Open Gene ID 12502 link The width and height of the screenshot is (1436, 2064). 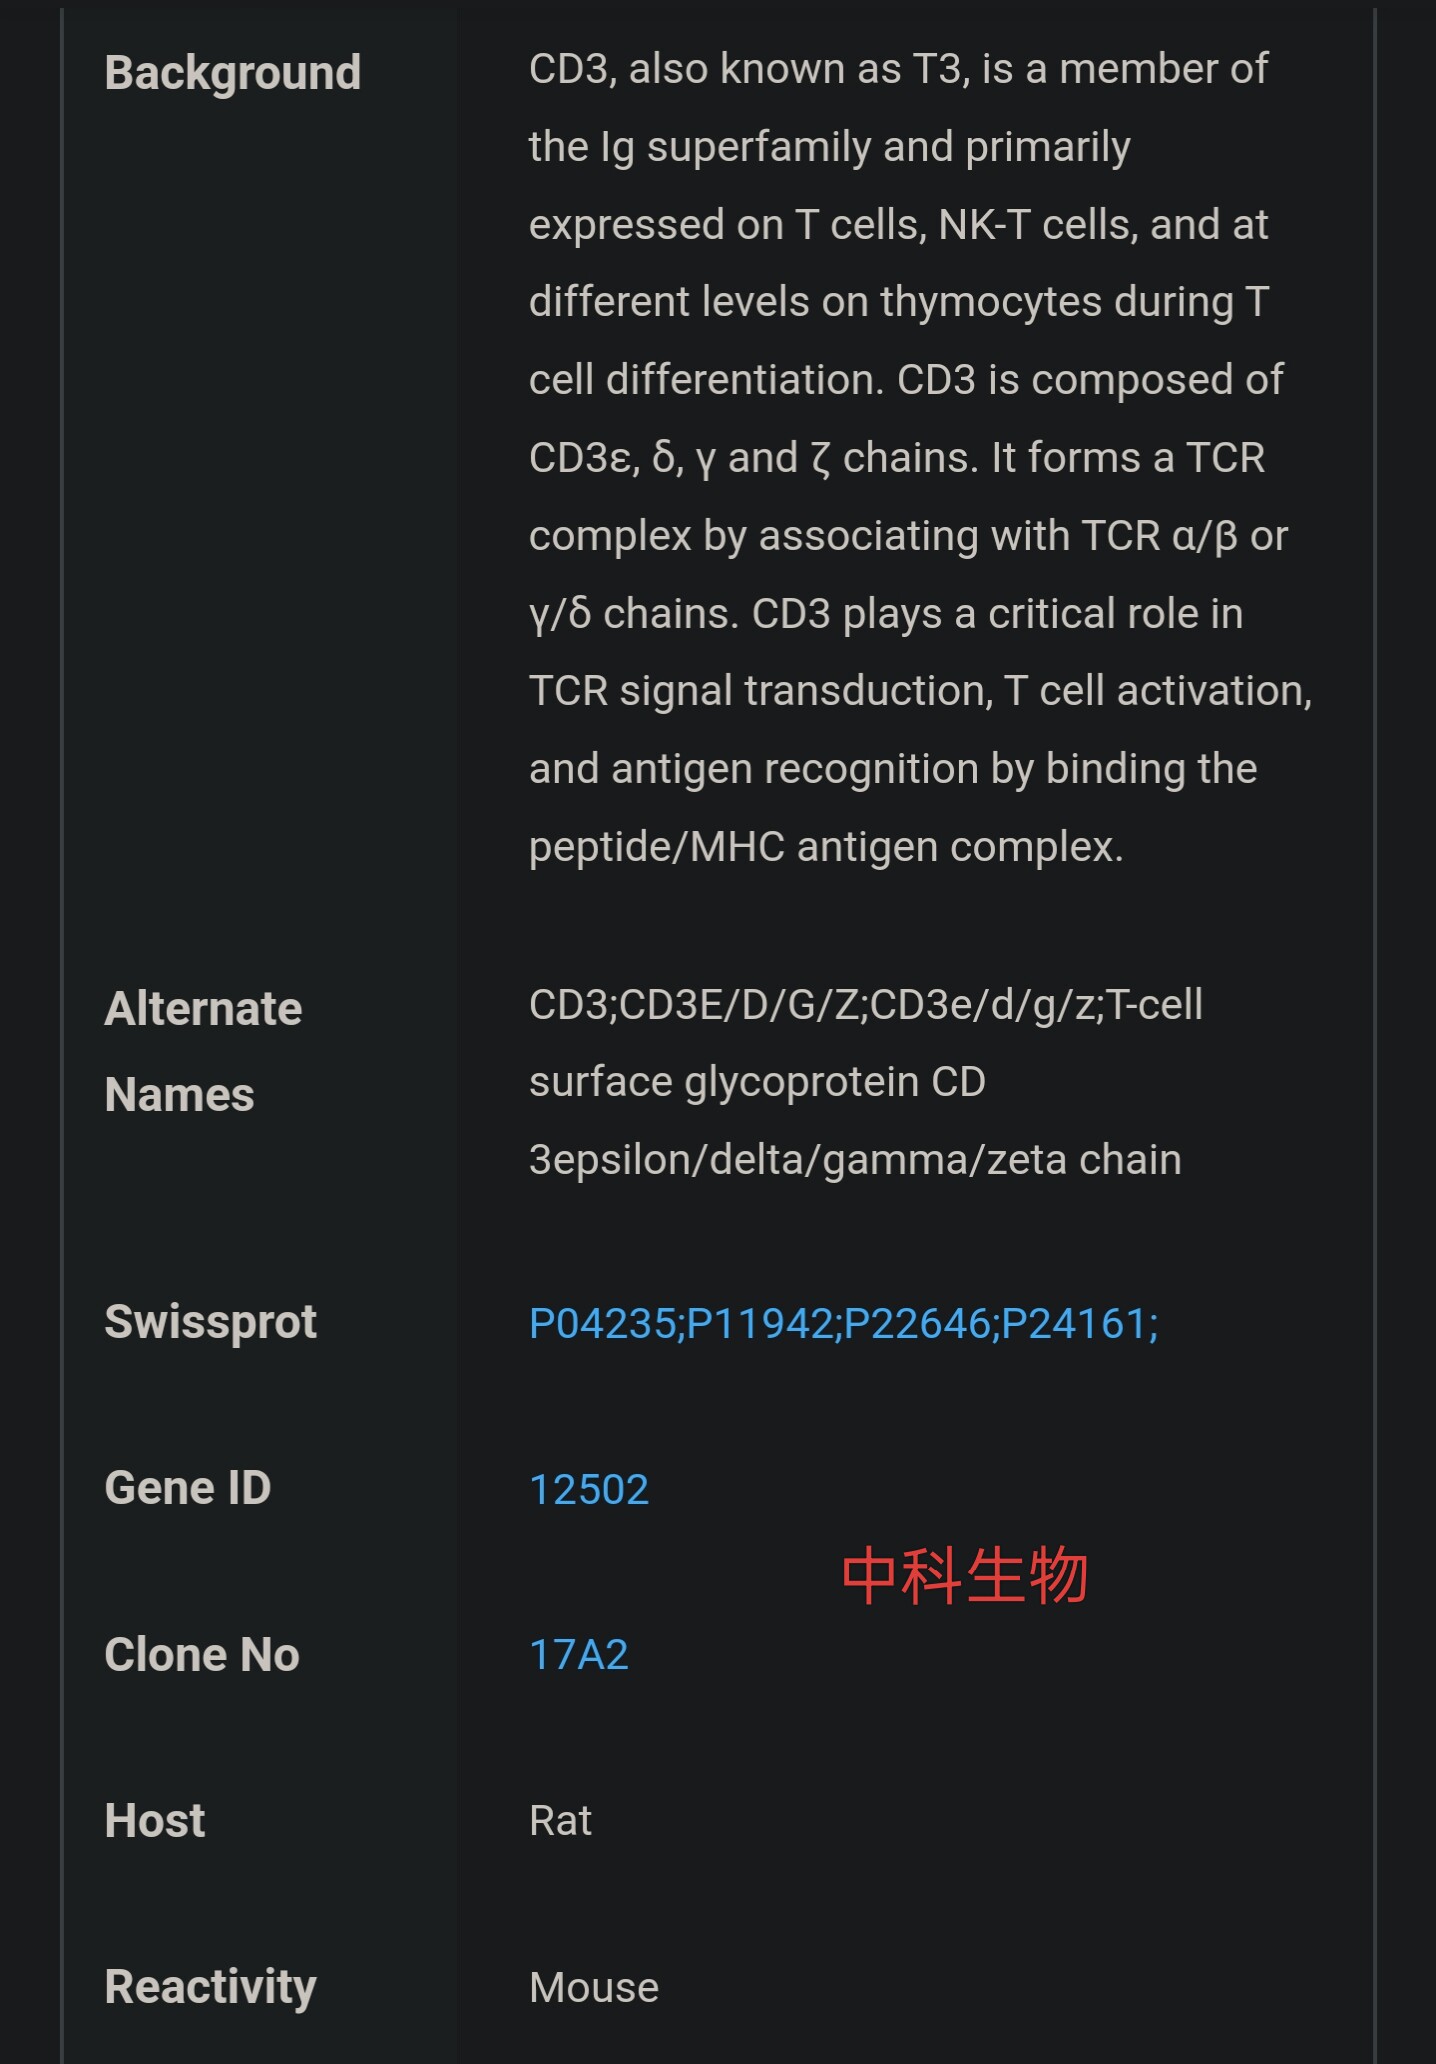click(589, 1490)
